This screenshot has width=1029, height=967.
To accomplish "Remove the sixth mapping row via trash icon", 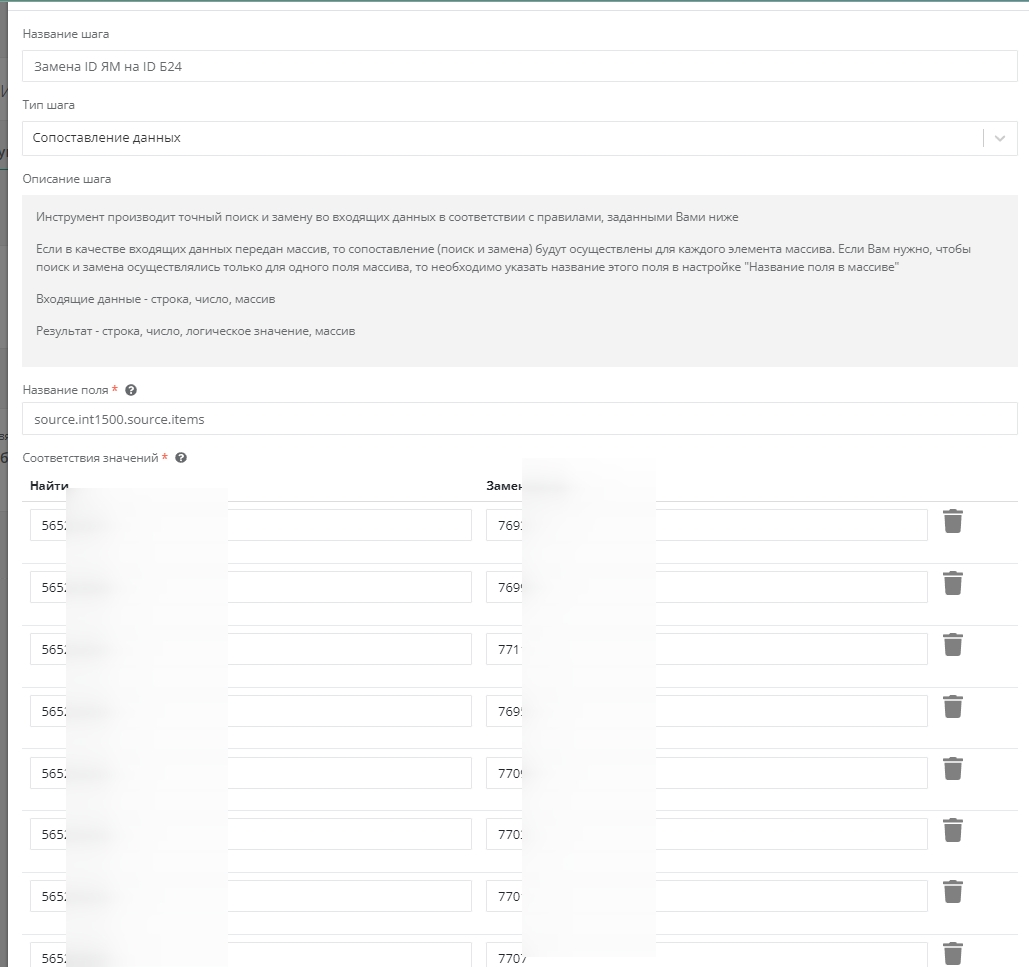I will pyautogui.click(x=953, y=831).
